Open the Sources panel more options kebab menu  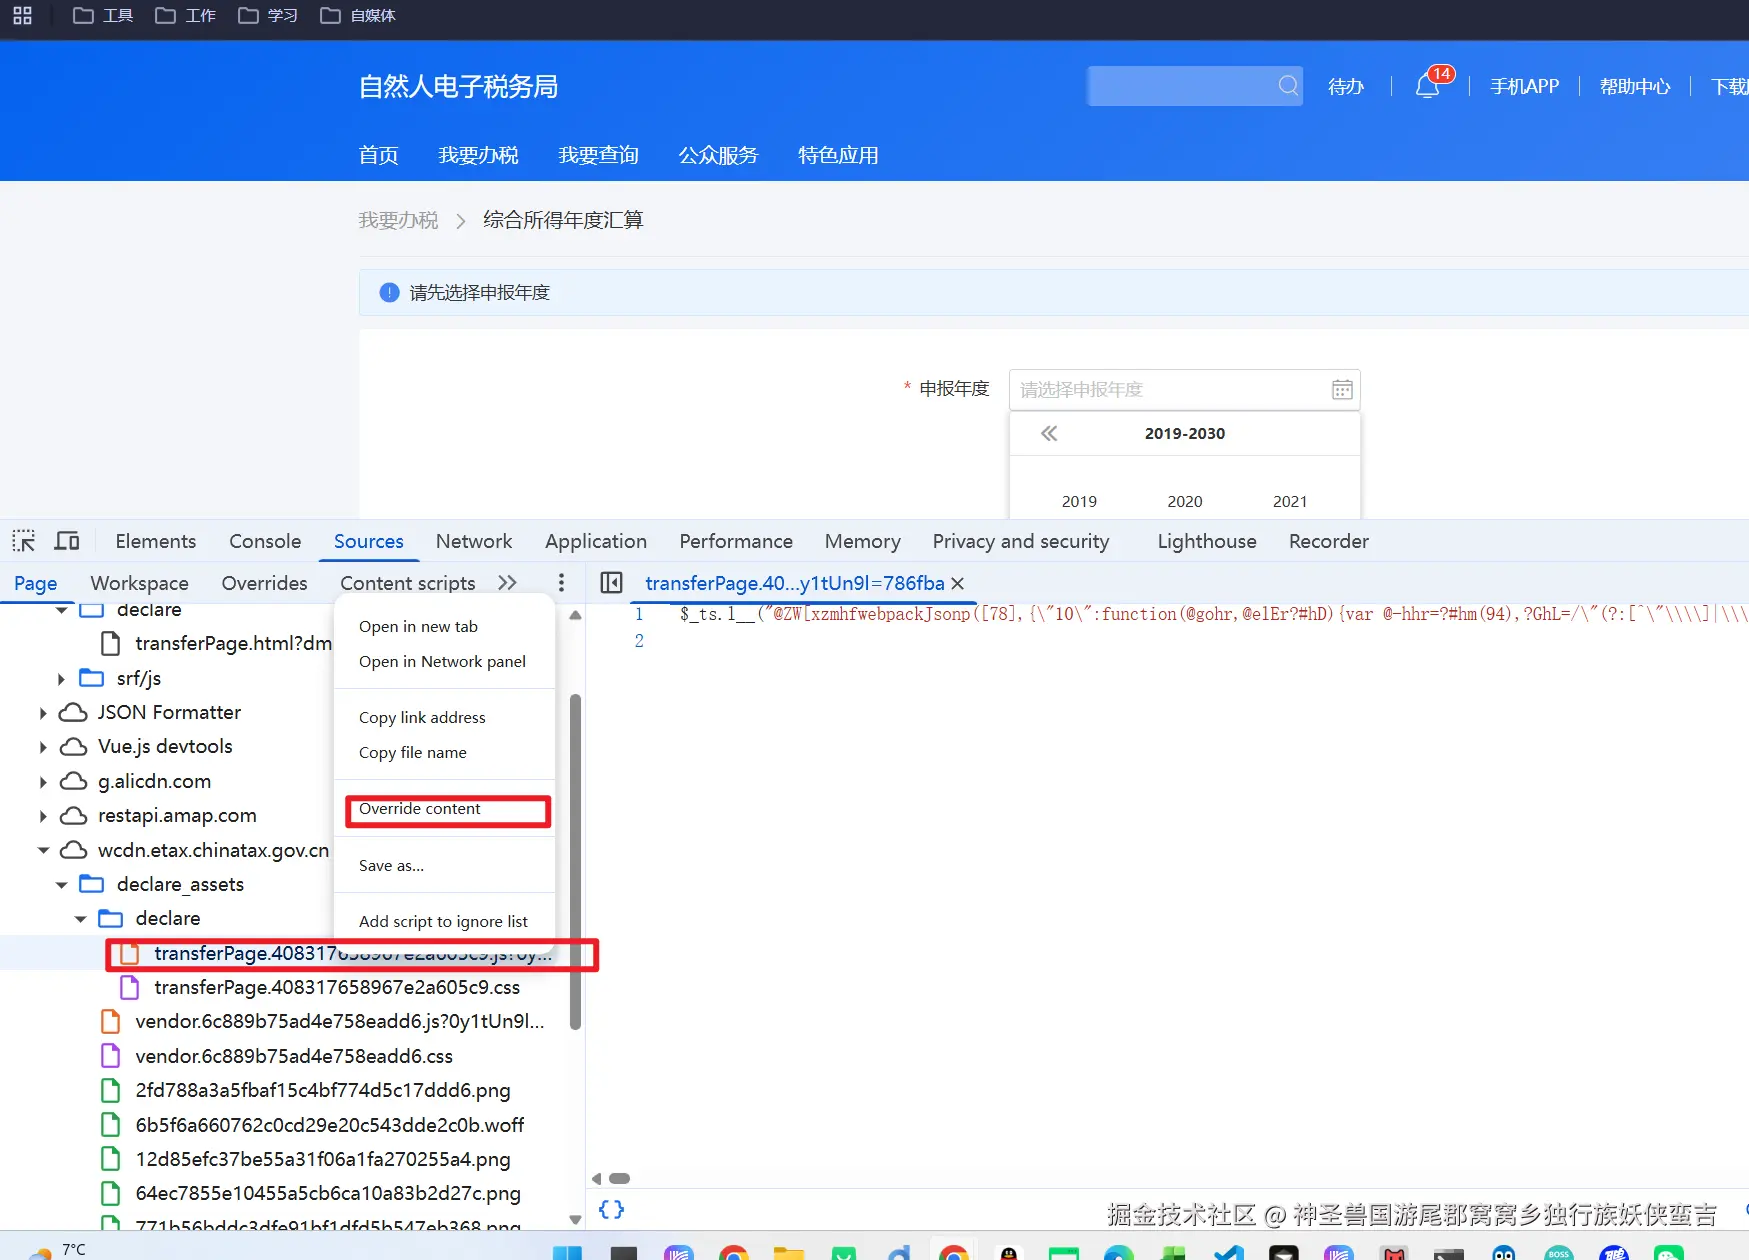(x=561, y=582)
